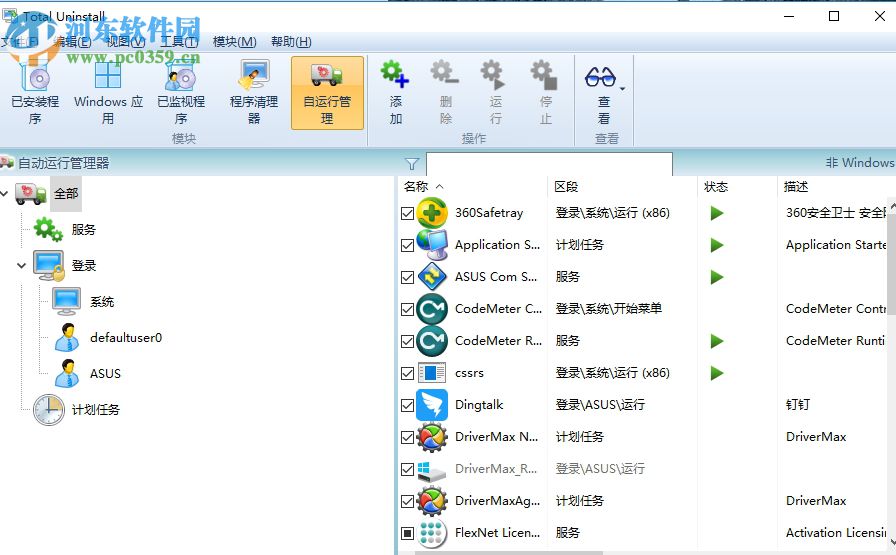
Task: Click the 删除 toolbar icon
Action: (445, 74)
